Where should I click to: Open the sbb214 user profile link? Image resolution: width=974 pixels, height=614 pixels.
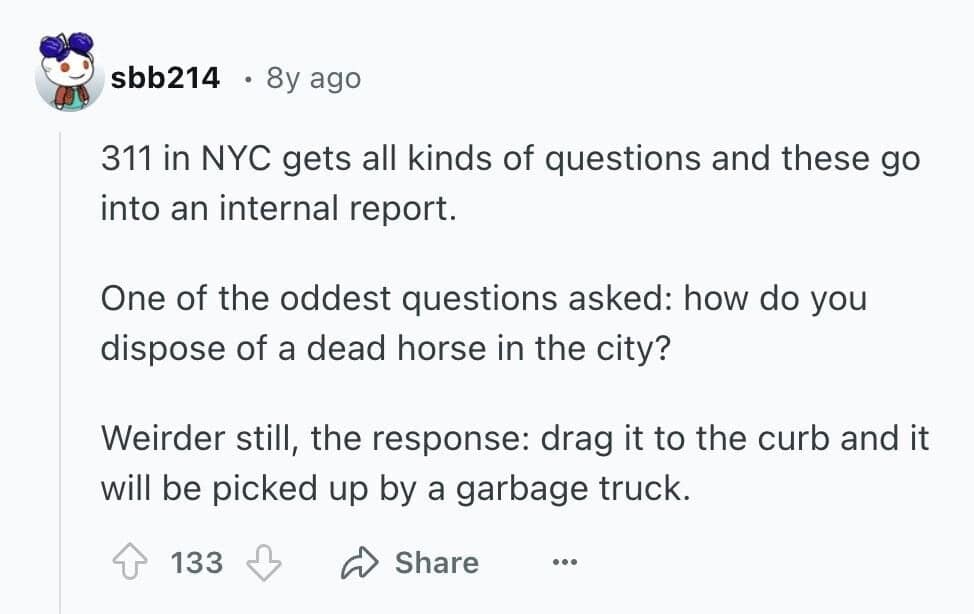click(x=165, y=78)
